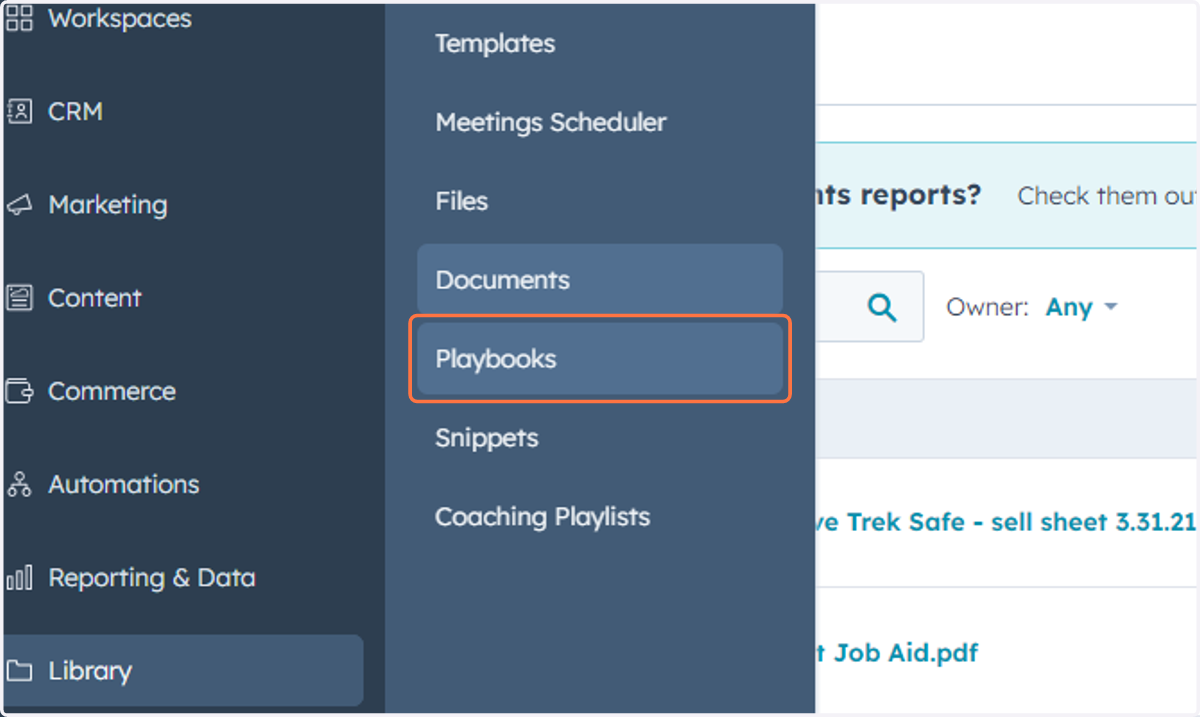Viewport: 1200px width, 717px height.
Task: Click the CRM contact card icon
Action: [x=19, y=111]
